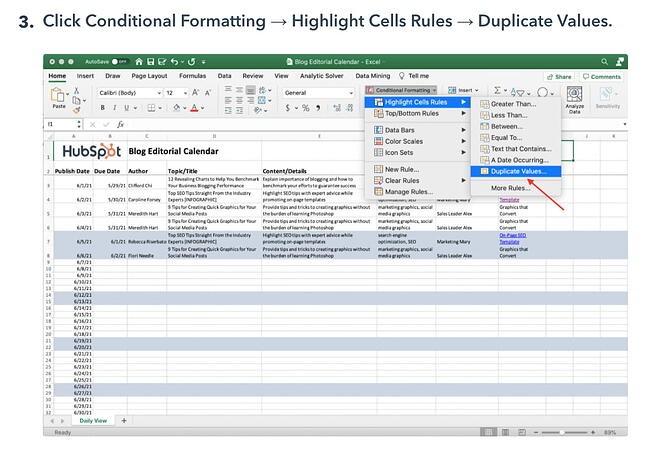Open the Insert ribbon tab
649x449 pixels.
coord(85,76)
